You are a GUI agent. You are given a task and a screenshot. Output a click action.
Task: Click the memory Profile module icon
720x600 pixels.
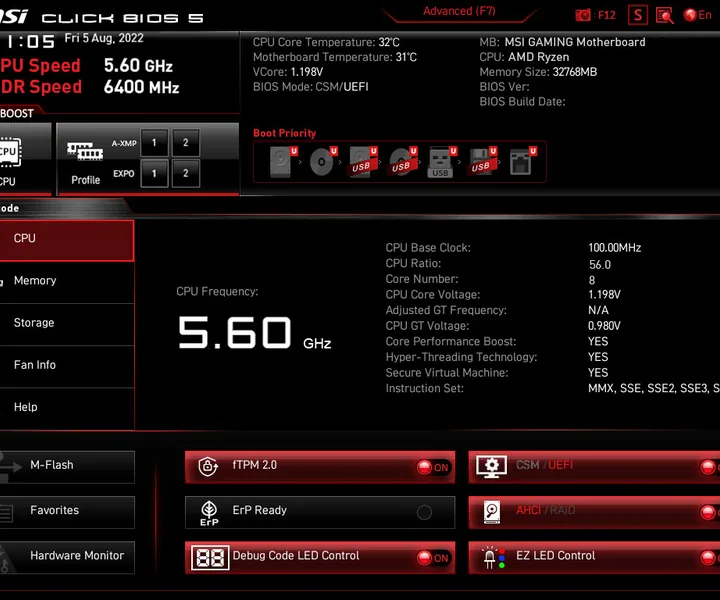tap(85, 151)
